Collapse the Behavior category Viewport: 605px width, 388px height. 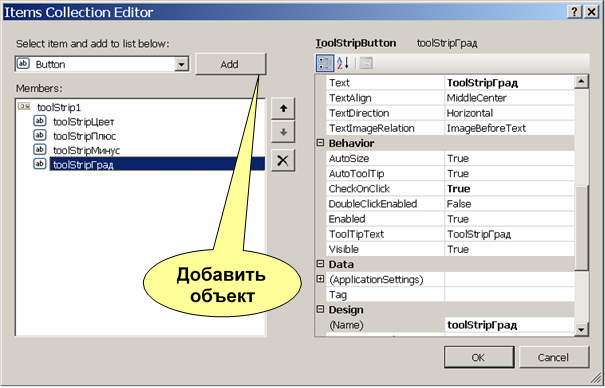coord(320,143)
